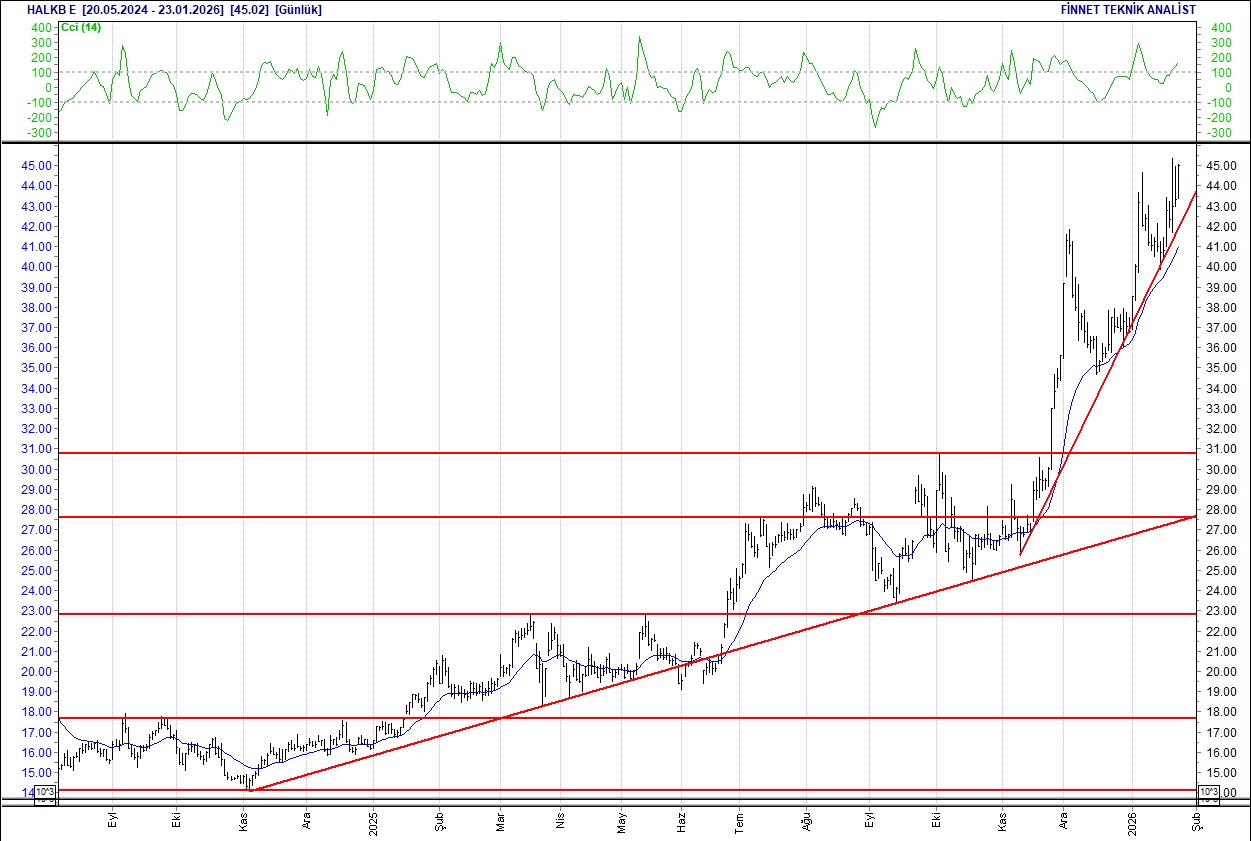1251x841 pixels.
Task: Click the dashed 100 level line in CCI panel
Action: pyautogui.click(x=600, y=73)
